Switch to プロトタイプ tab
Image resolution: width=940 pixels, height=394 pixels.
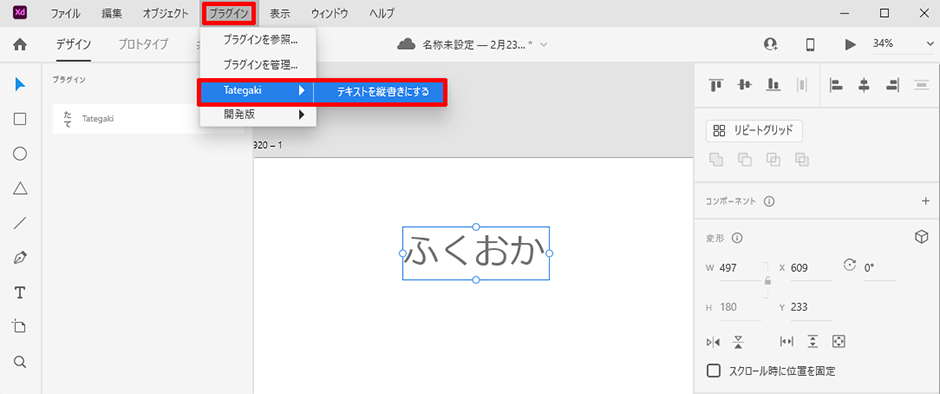click(143, 44)
